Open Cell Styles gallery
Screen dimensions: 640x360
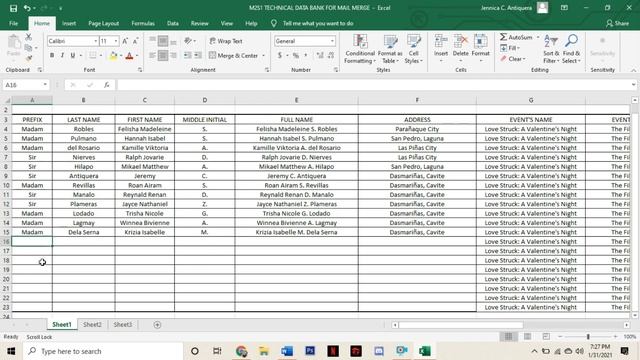[x=413, y=49]
